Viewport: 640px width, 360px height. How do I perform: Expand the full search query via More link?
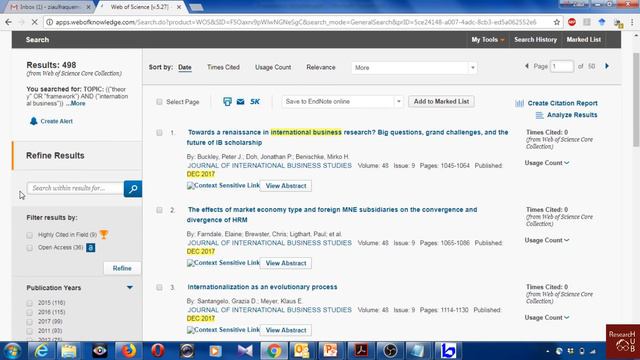(x=76, y=103)
